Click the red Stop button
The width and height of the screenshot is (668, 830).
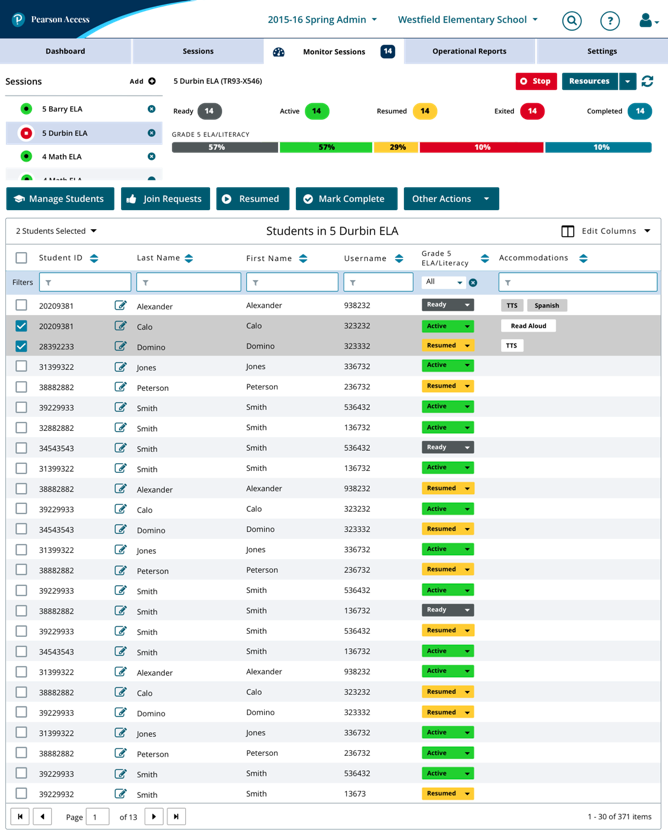click(536, 81)
